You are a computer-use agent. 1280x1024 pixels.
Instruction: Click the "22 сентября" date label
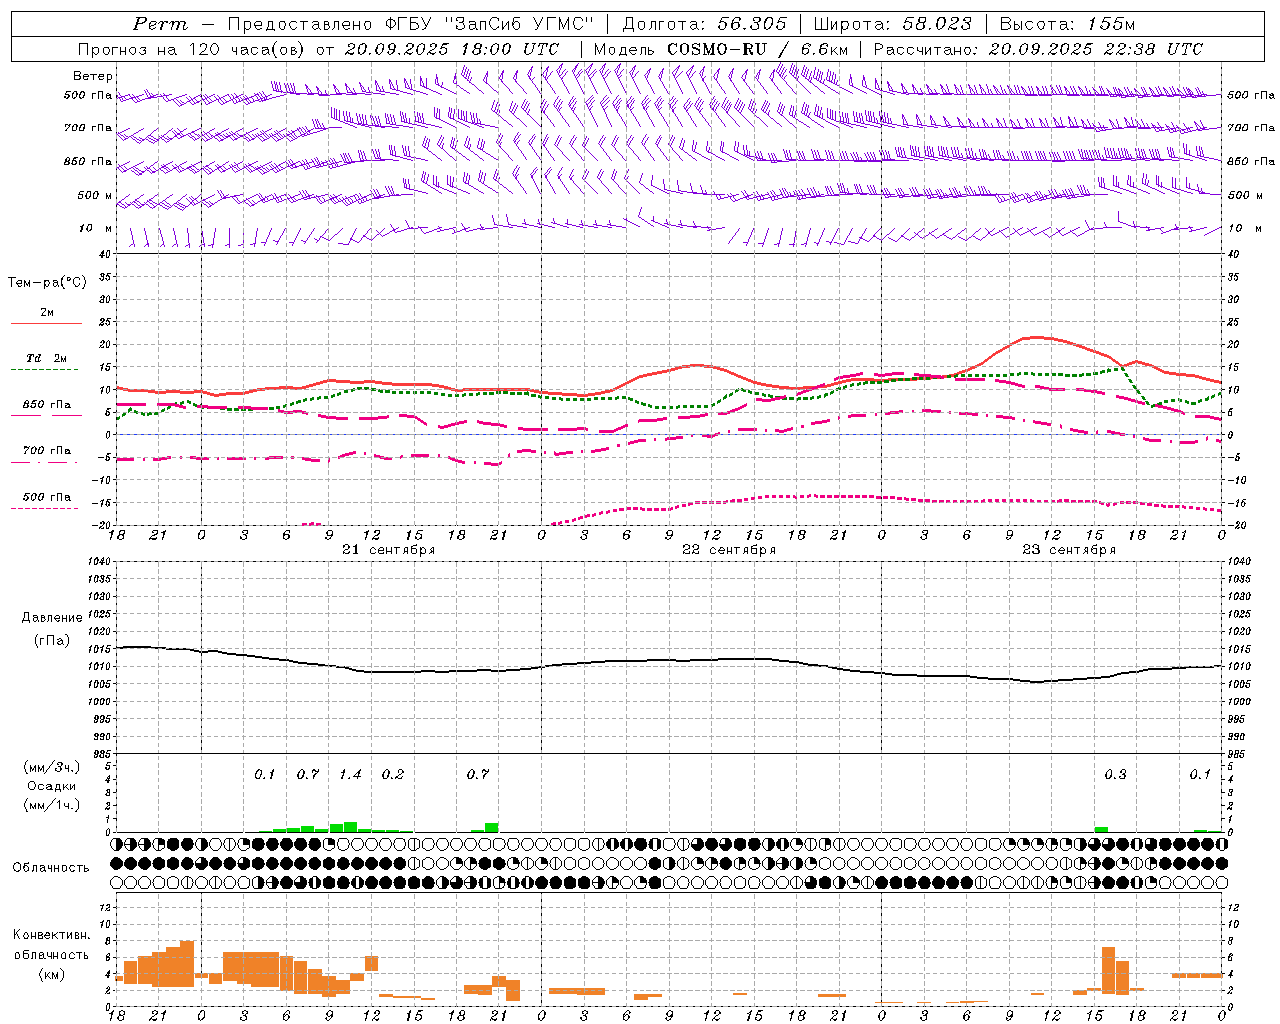(x=728, y=550)
